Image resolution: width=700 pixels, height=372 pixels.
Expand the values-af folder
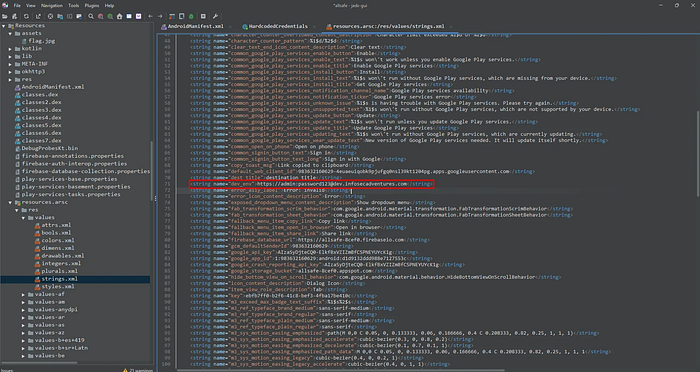click(23, 294)
